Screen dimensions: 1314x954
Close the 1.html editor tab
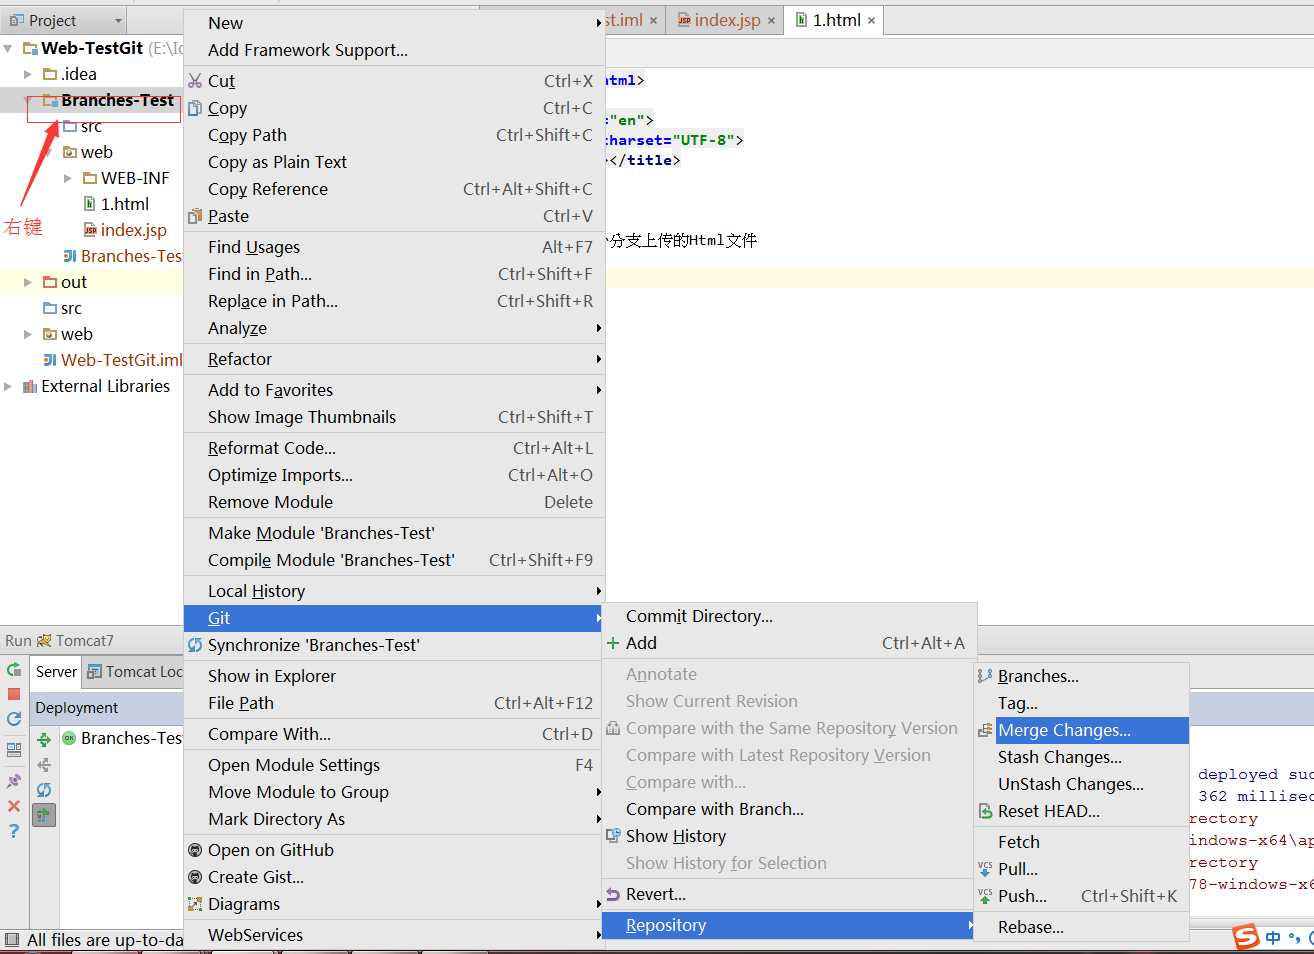871,20
